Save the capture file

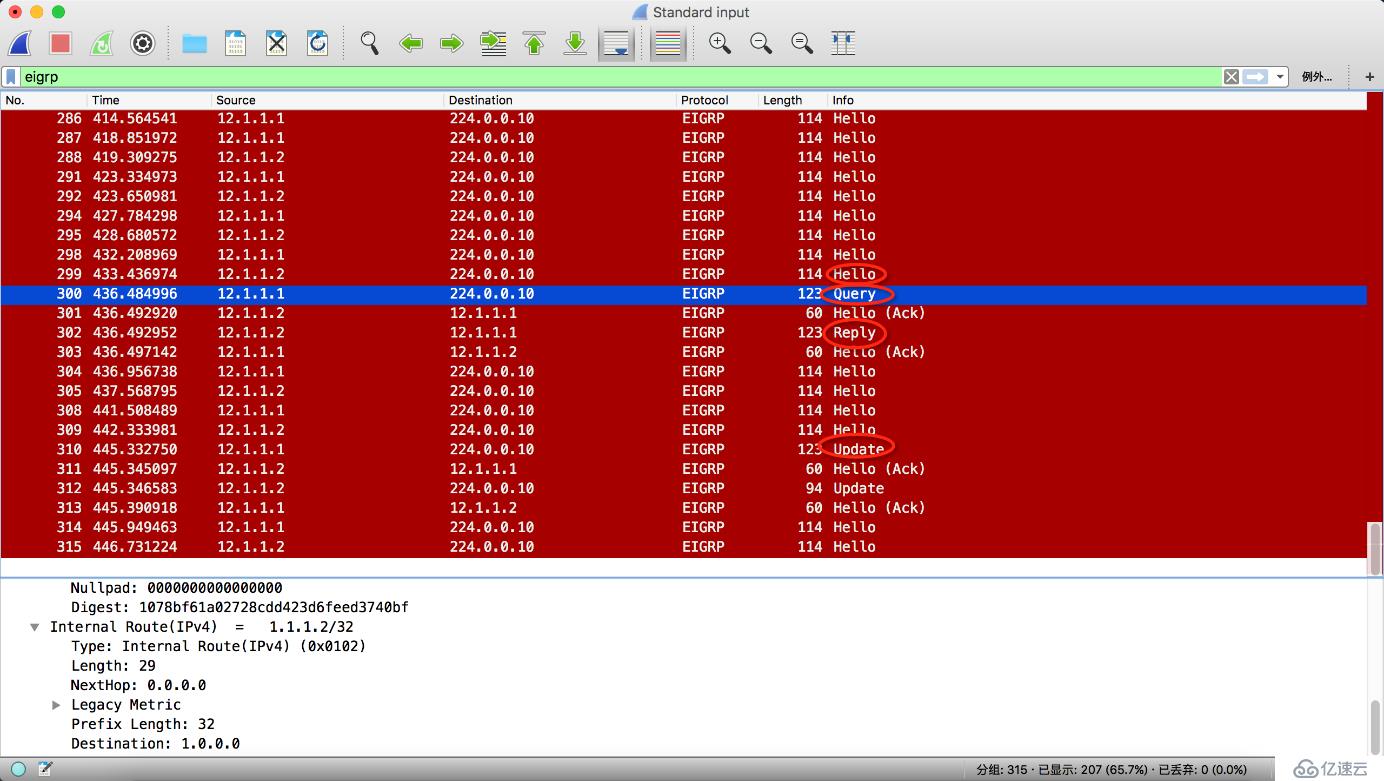(x=235, y=43)
